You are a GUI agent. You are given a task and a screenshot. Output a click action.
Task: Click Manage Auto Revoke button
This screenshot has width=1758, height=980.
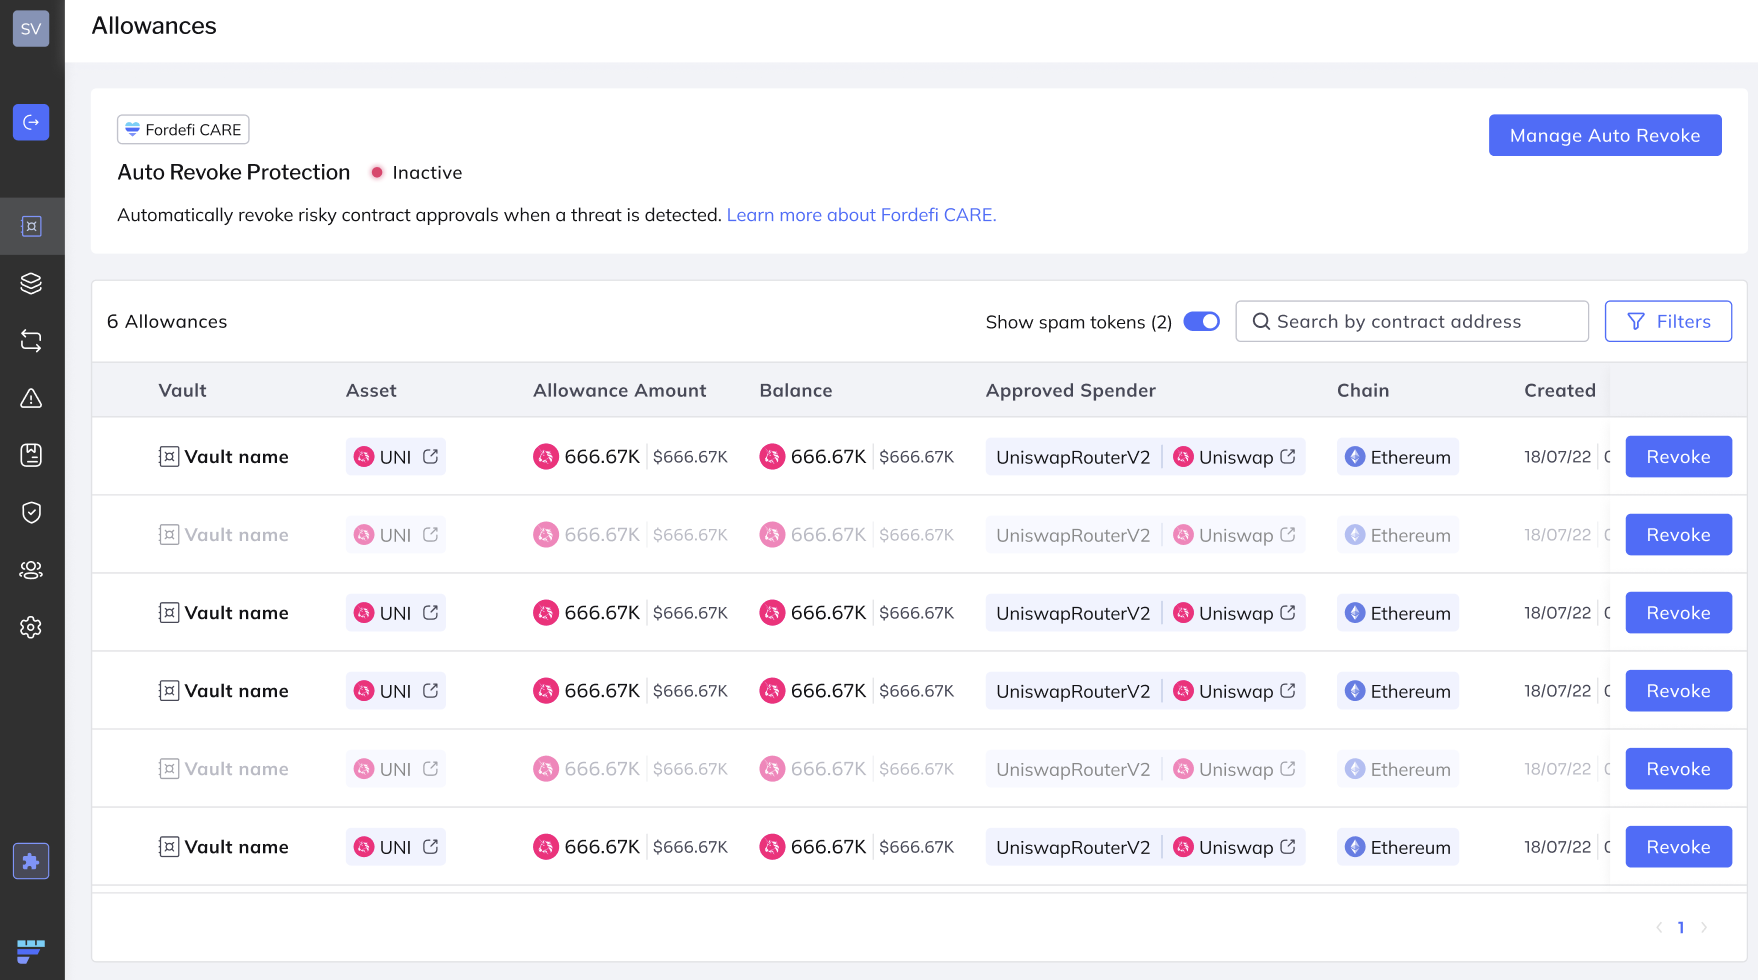1605,135
